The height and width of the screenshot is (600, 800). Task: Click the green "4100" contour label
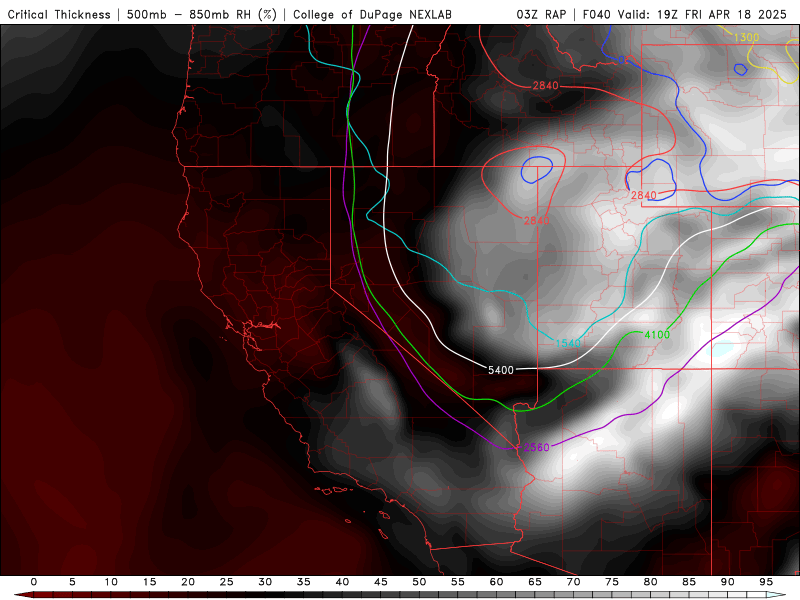click(x=657, y=335)
